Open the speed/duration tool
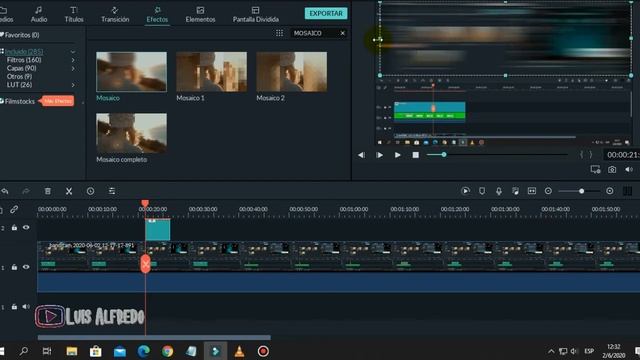The width and height of the screenshot is (640, 360). [x=90, y=191]
